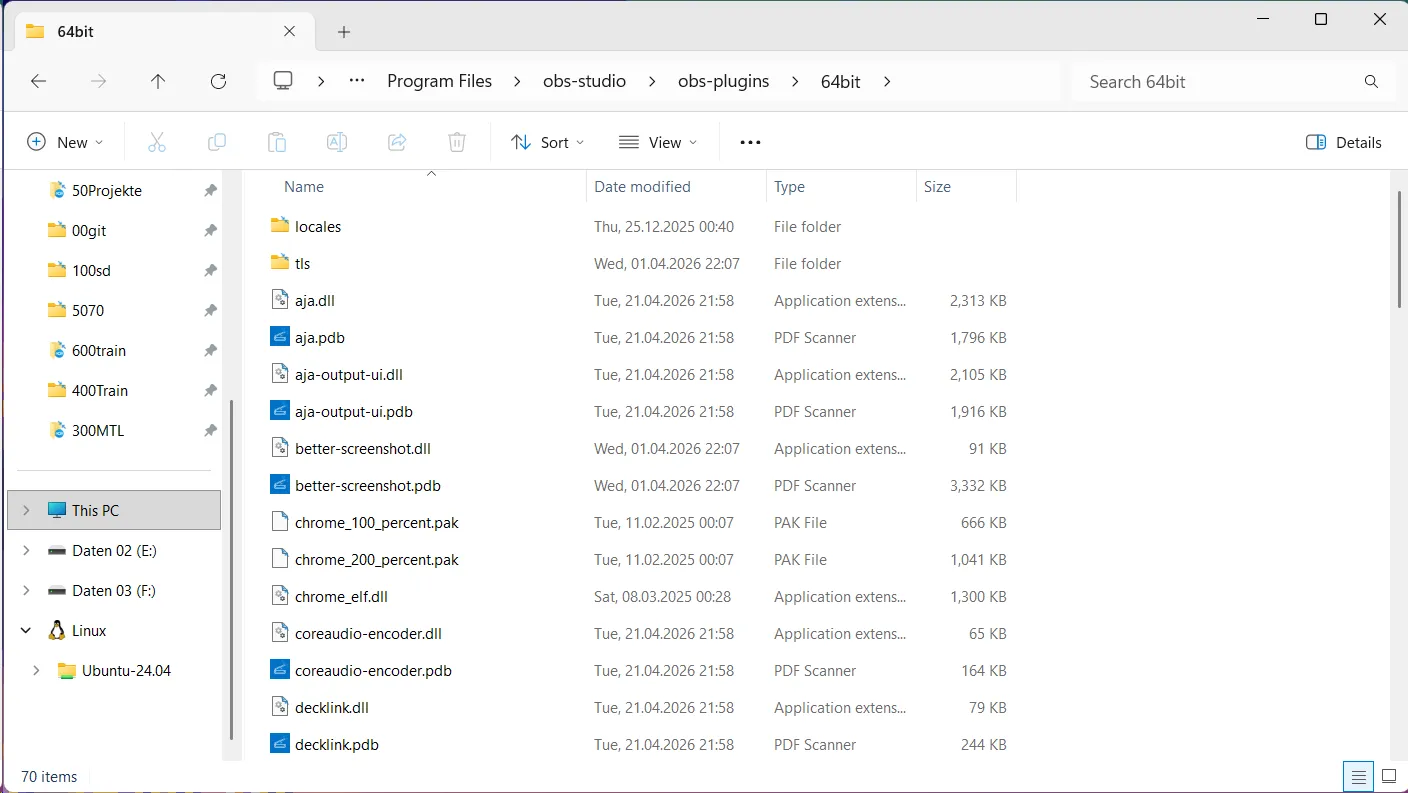Open the New item menu button

[66, 142]
